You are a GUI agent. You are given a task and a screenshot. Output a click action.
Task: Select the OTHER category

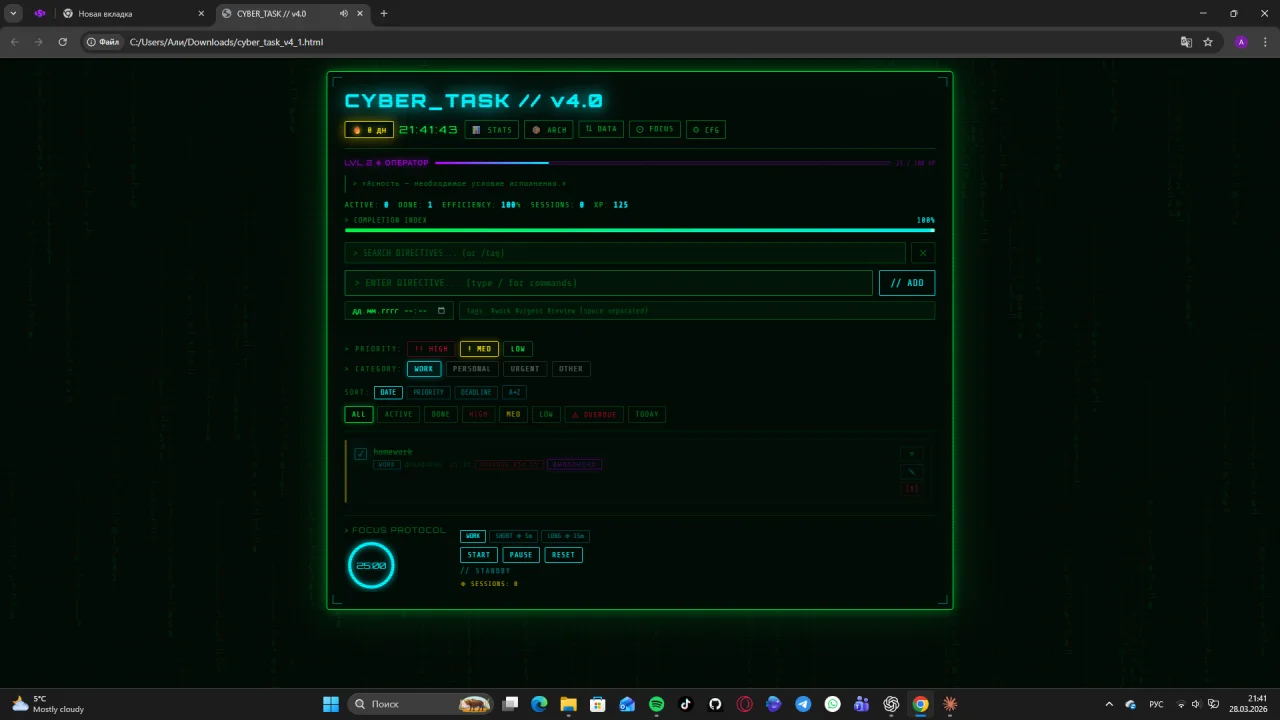click(571, 369)
